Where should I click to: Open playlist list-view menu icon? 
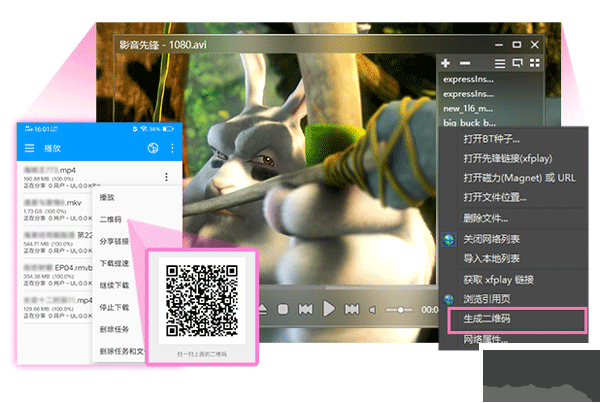tap(499, 64)
